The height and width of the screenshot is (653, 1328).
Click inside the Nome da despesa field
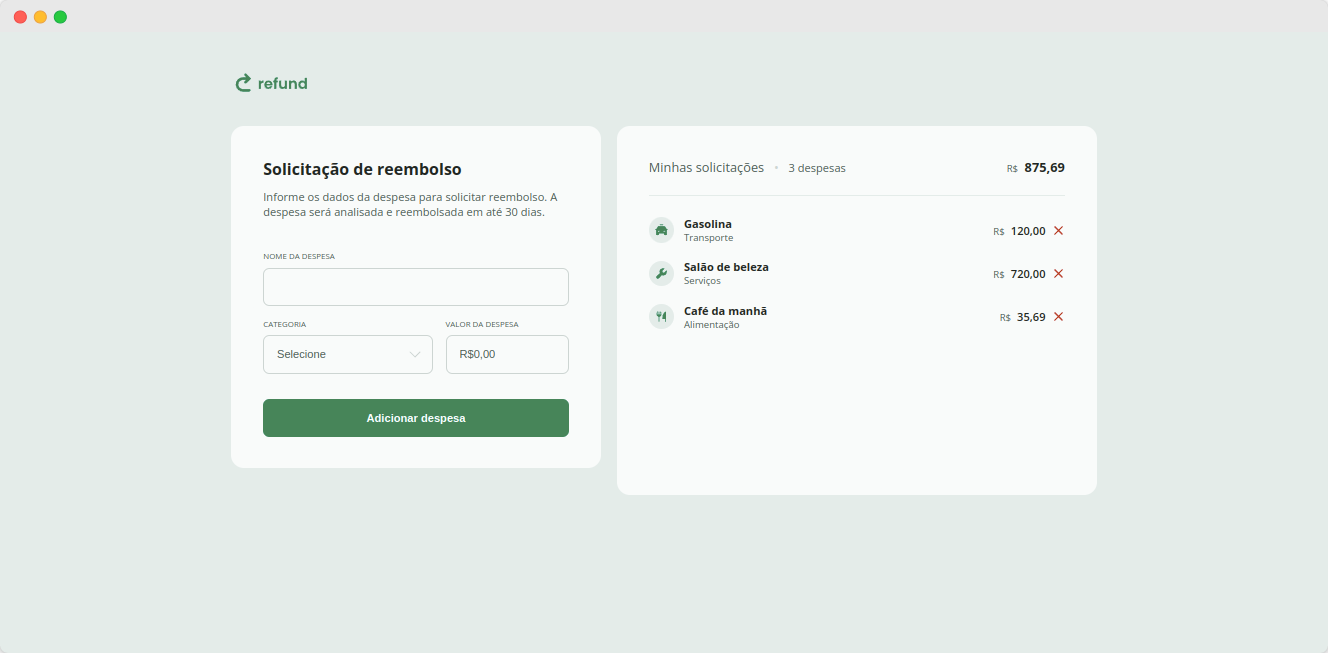[416, 287]
